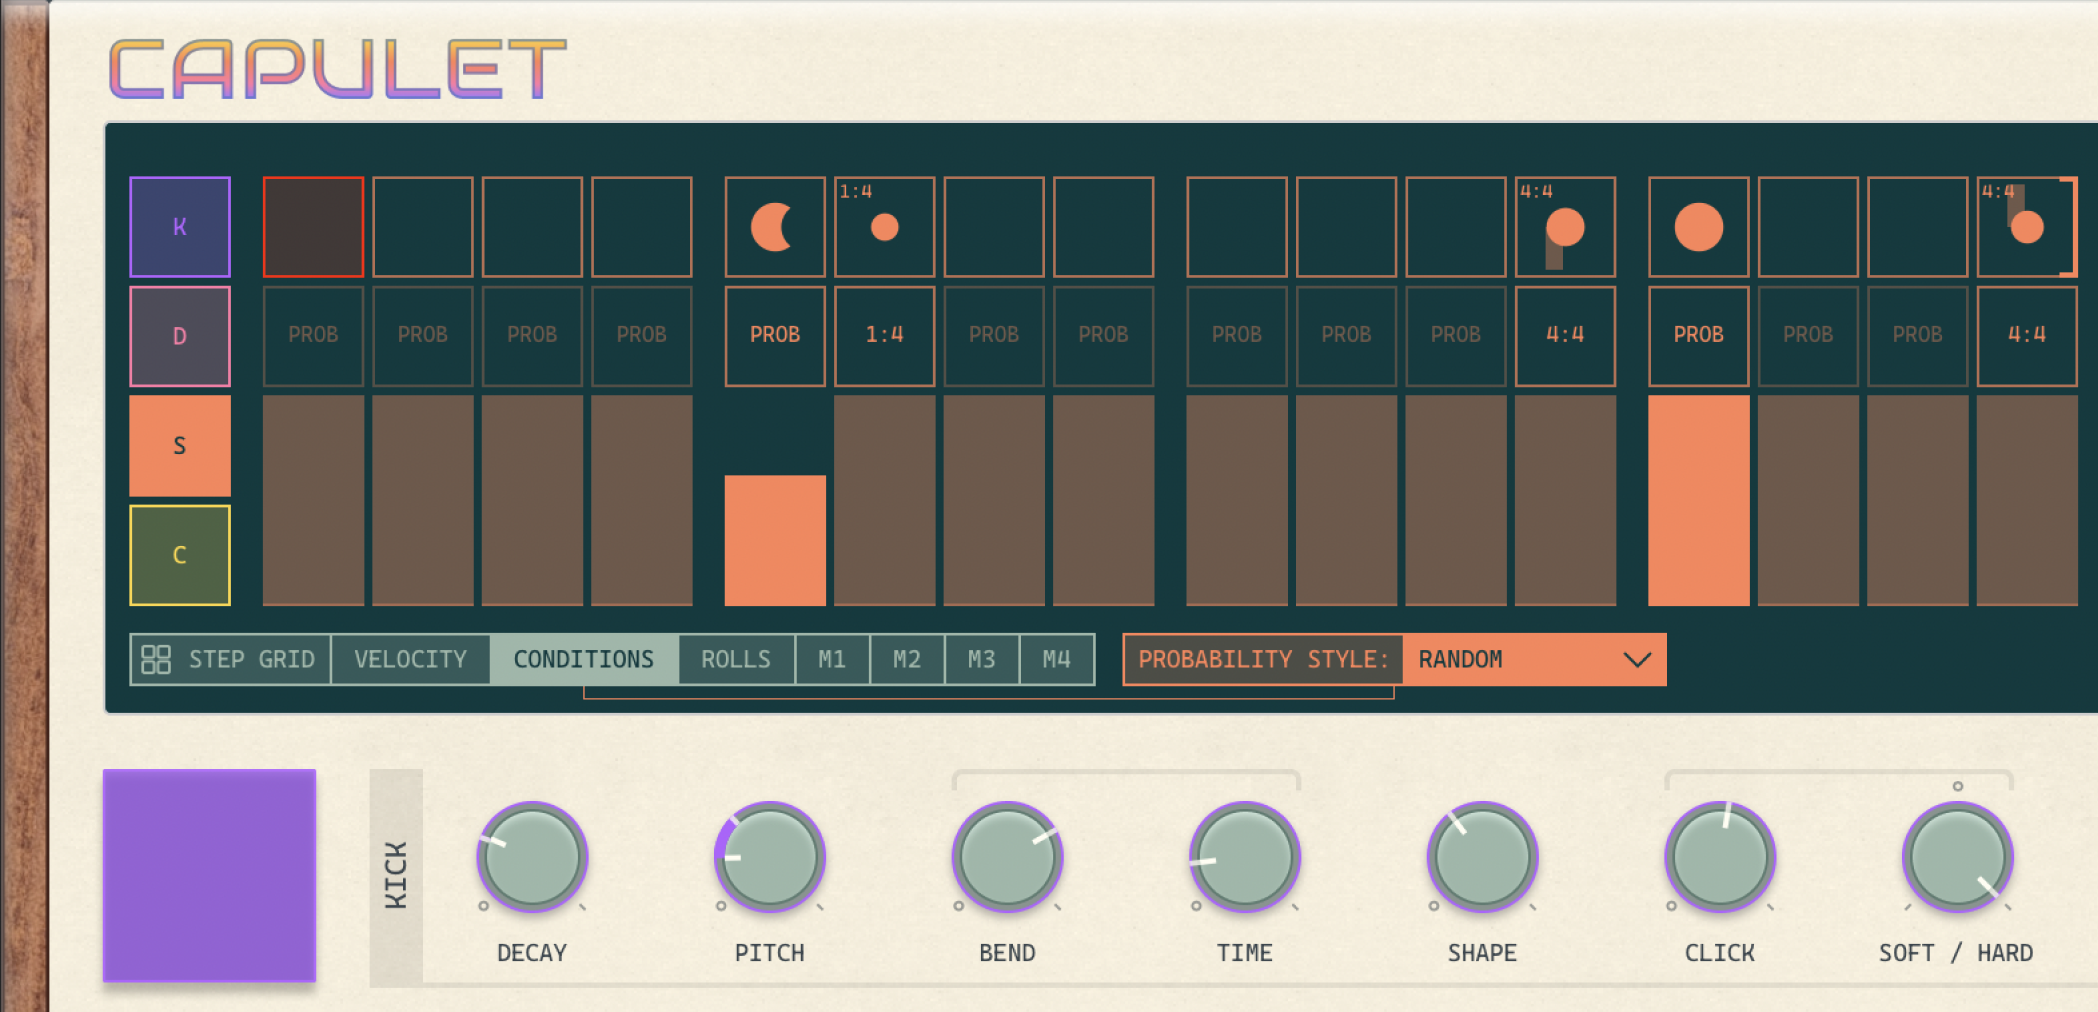Click the full circle step in group four

click(x=1698, y=227)
